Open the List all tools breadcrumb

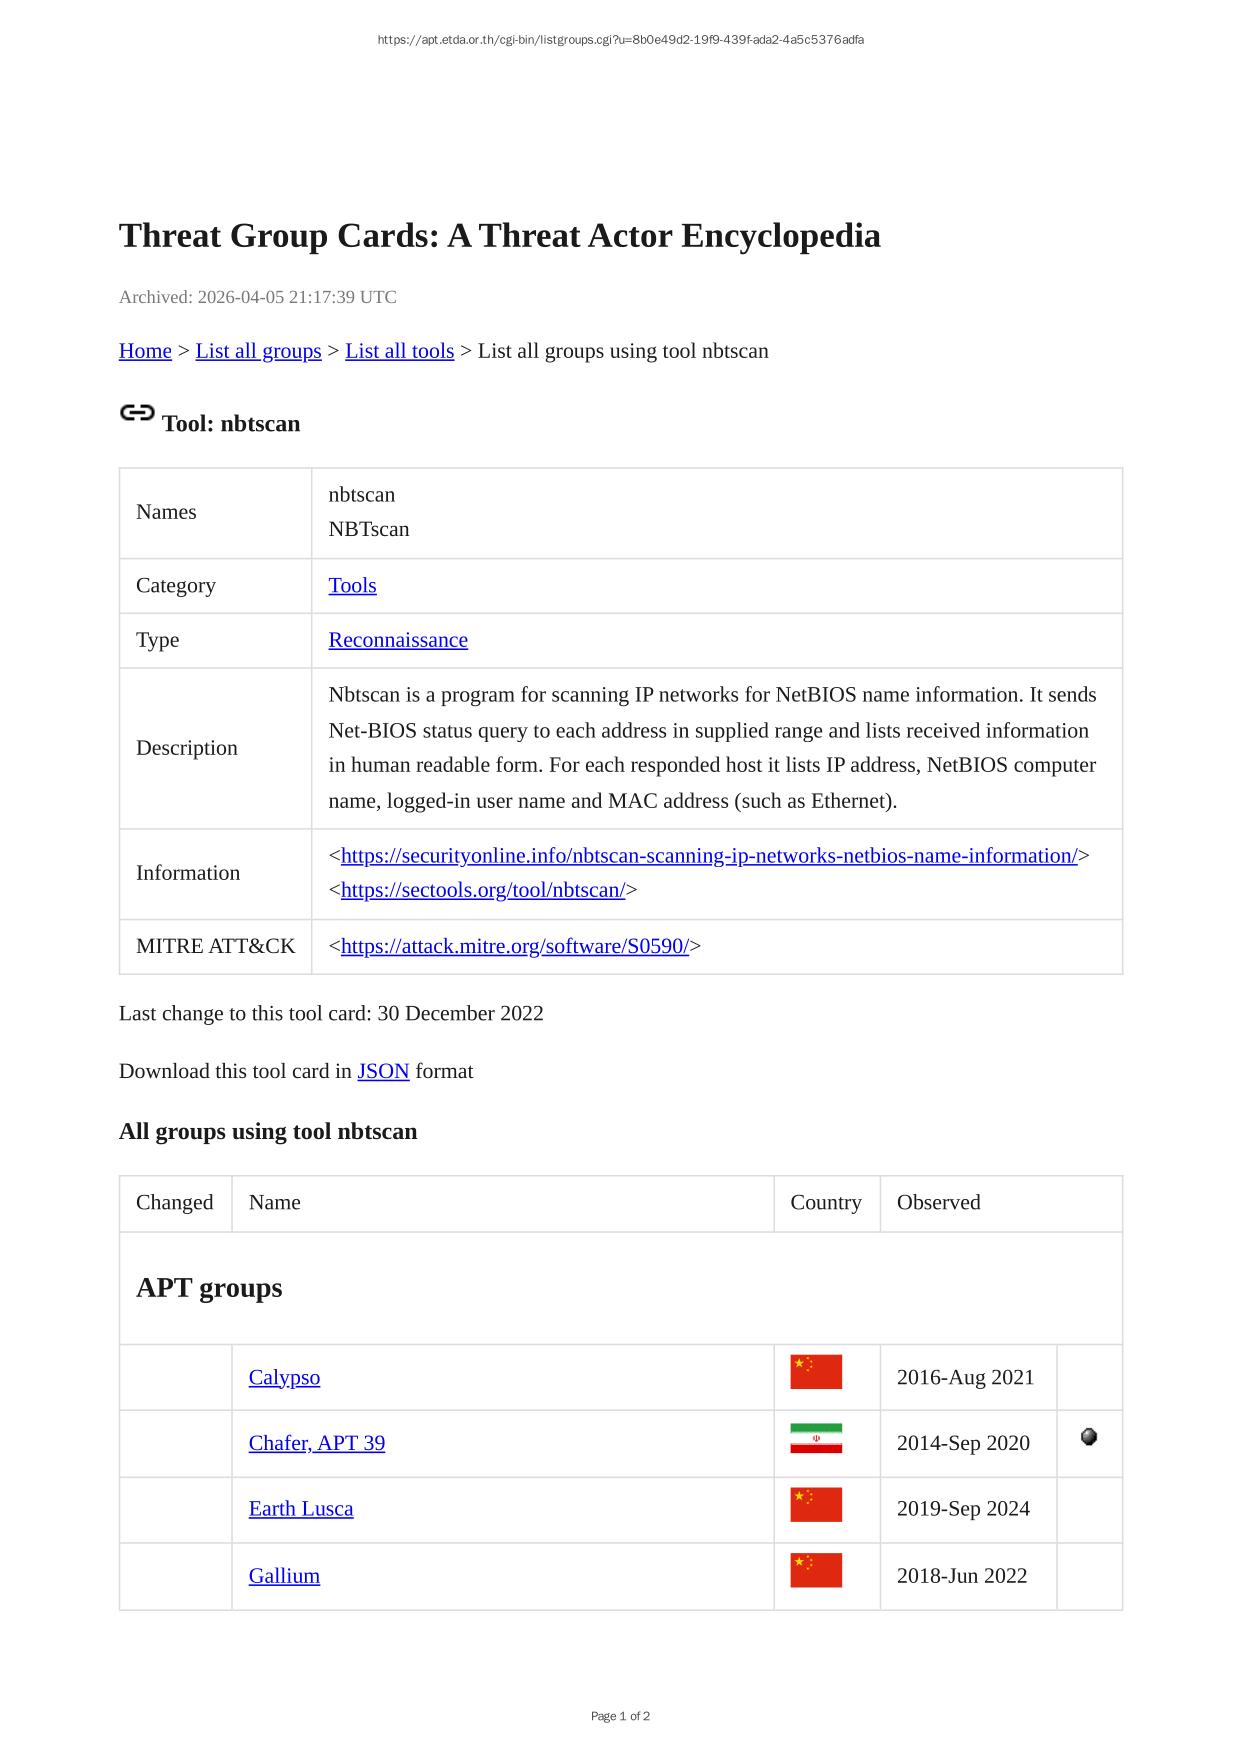[x=399, y=351]
